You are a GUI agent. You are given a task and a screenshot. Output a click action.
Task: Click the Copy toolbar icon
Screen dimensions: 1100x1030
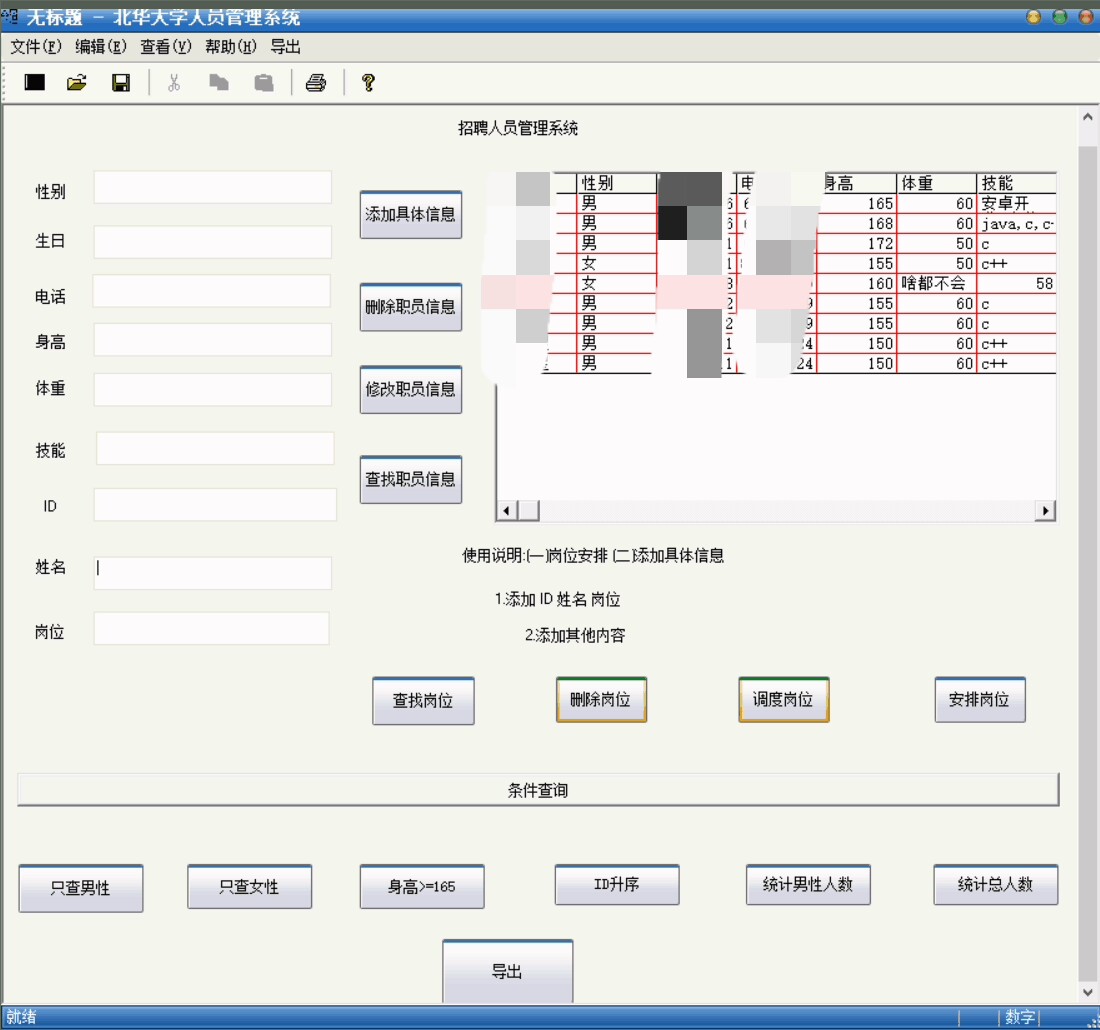(217, 83)
